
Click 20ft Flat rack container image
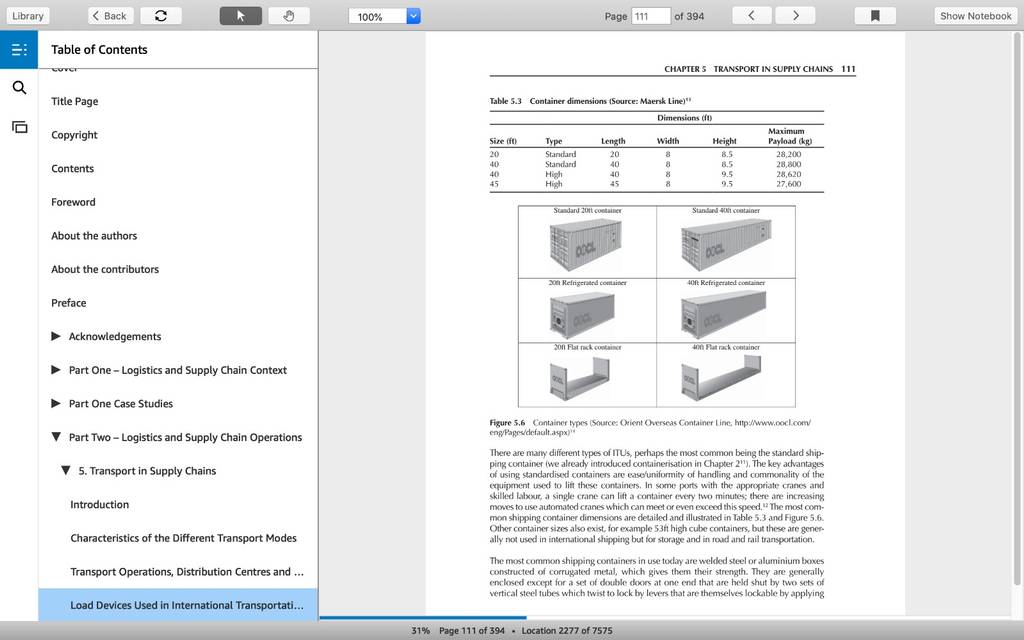[x=580, y=377]
